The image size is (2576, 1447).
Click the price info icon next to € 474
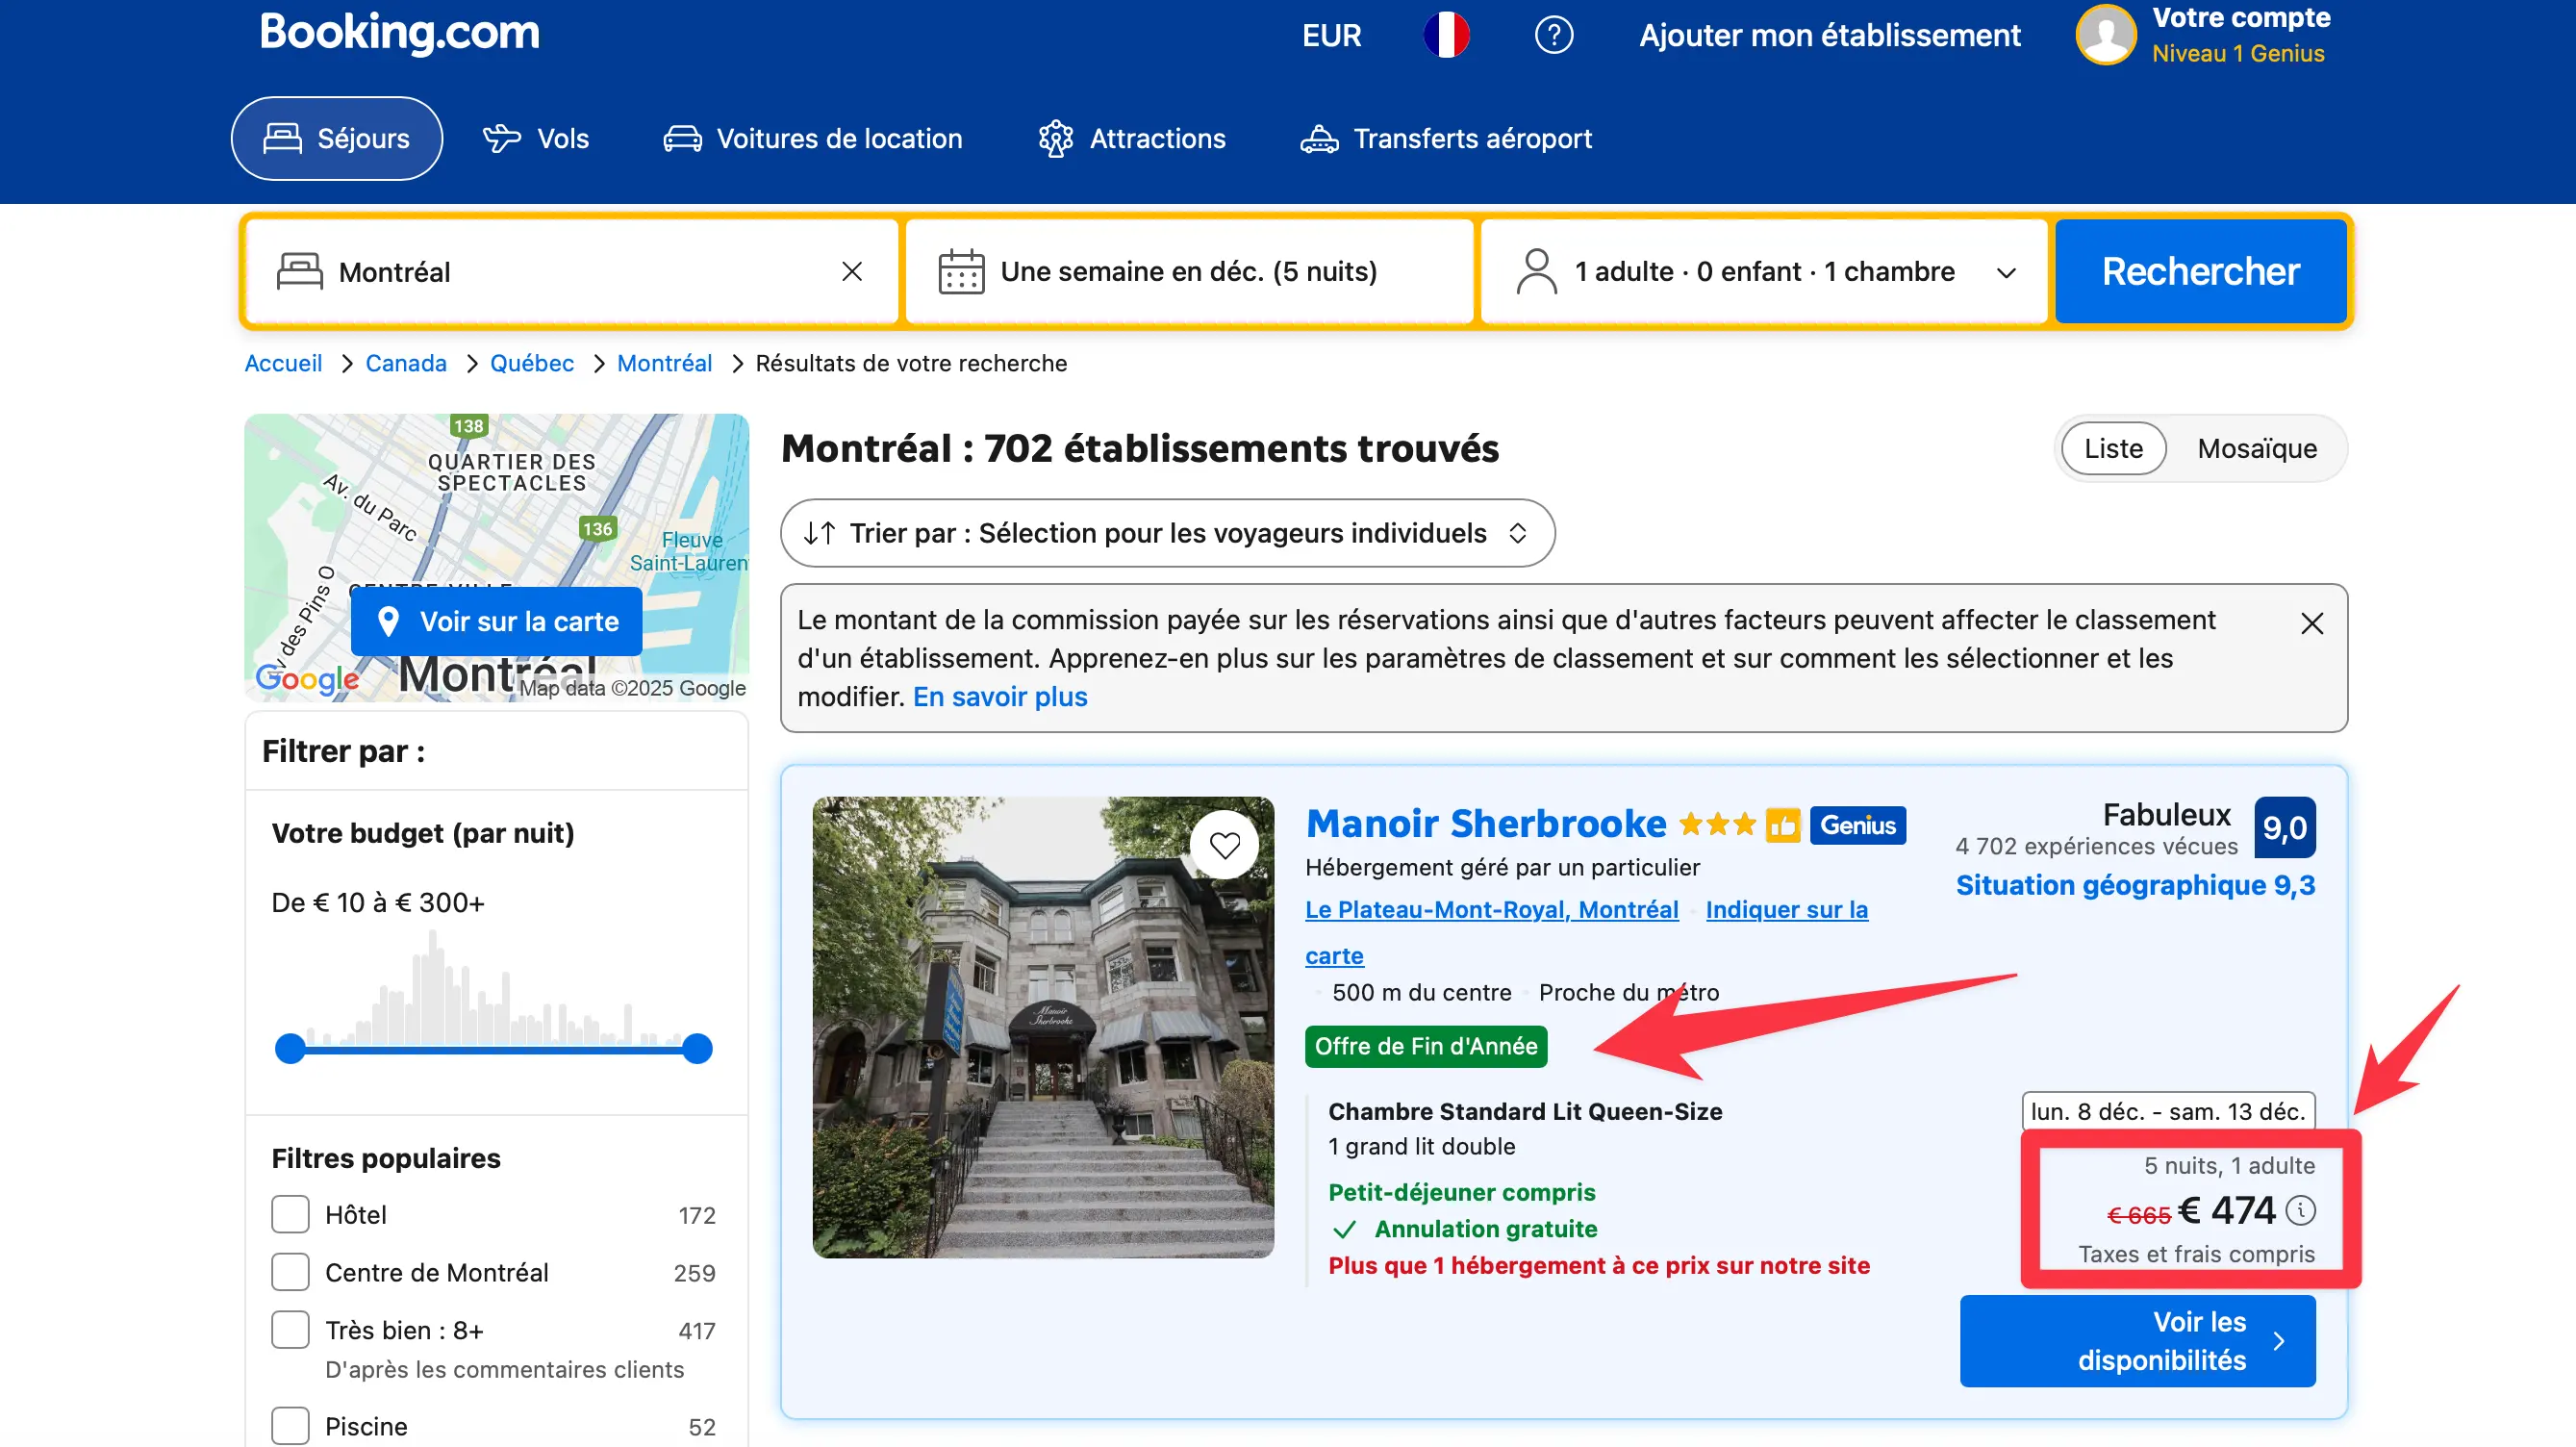coord(2300,1210)
